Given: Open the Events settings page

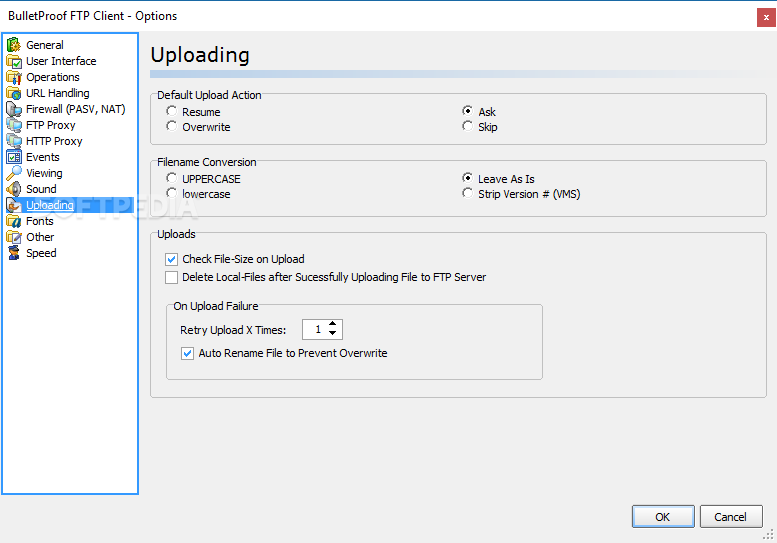Looking at the screenshot, I should pyautogui.click(x=43, y=157).
